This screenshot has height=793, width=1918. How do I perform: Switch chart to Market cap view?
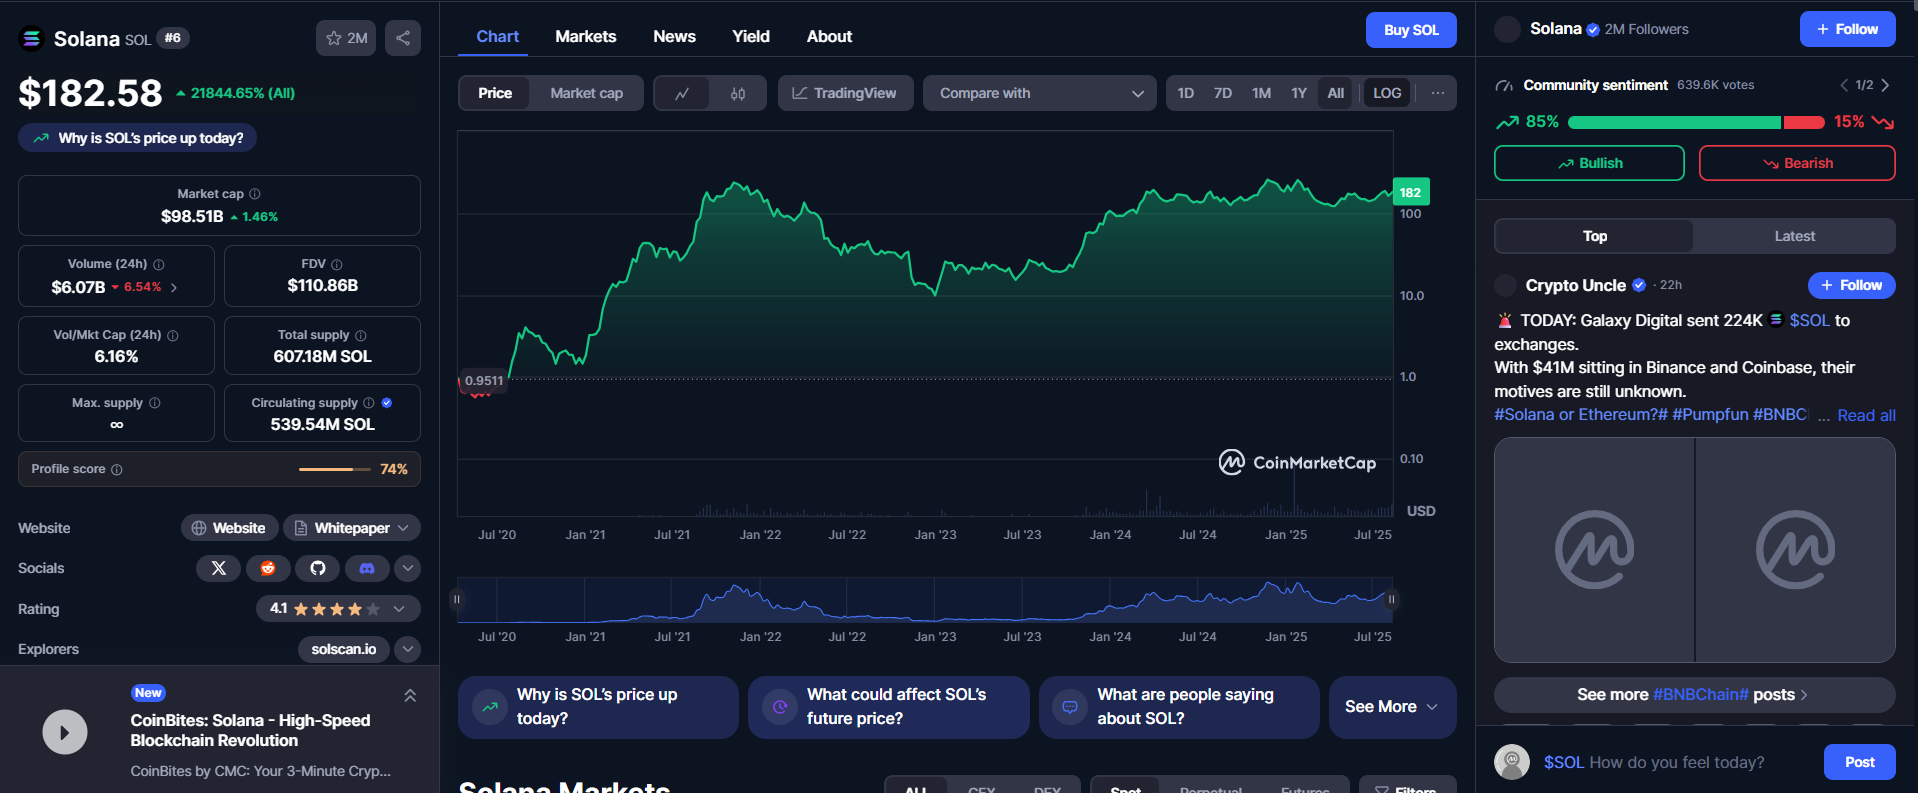click(x=586, y=93)
